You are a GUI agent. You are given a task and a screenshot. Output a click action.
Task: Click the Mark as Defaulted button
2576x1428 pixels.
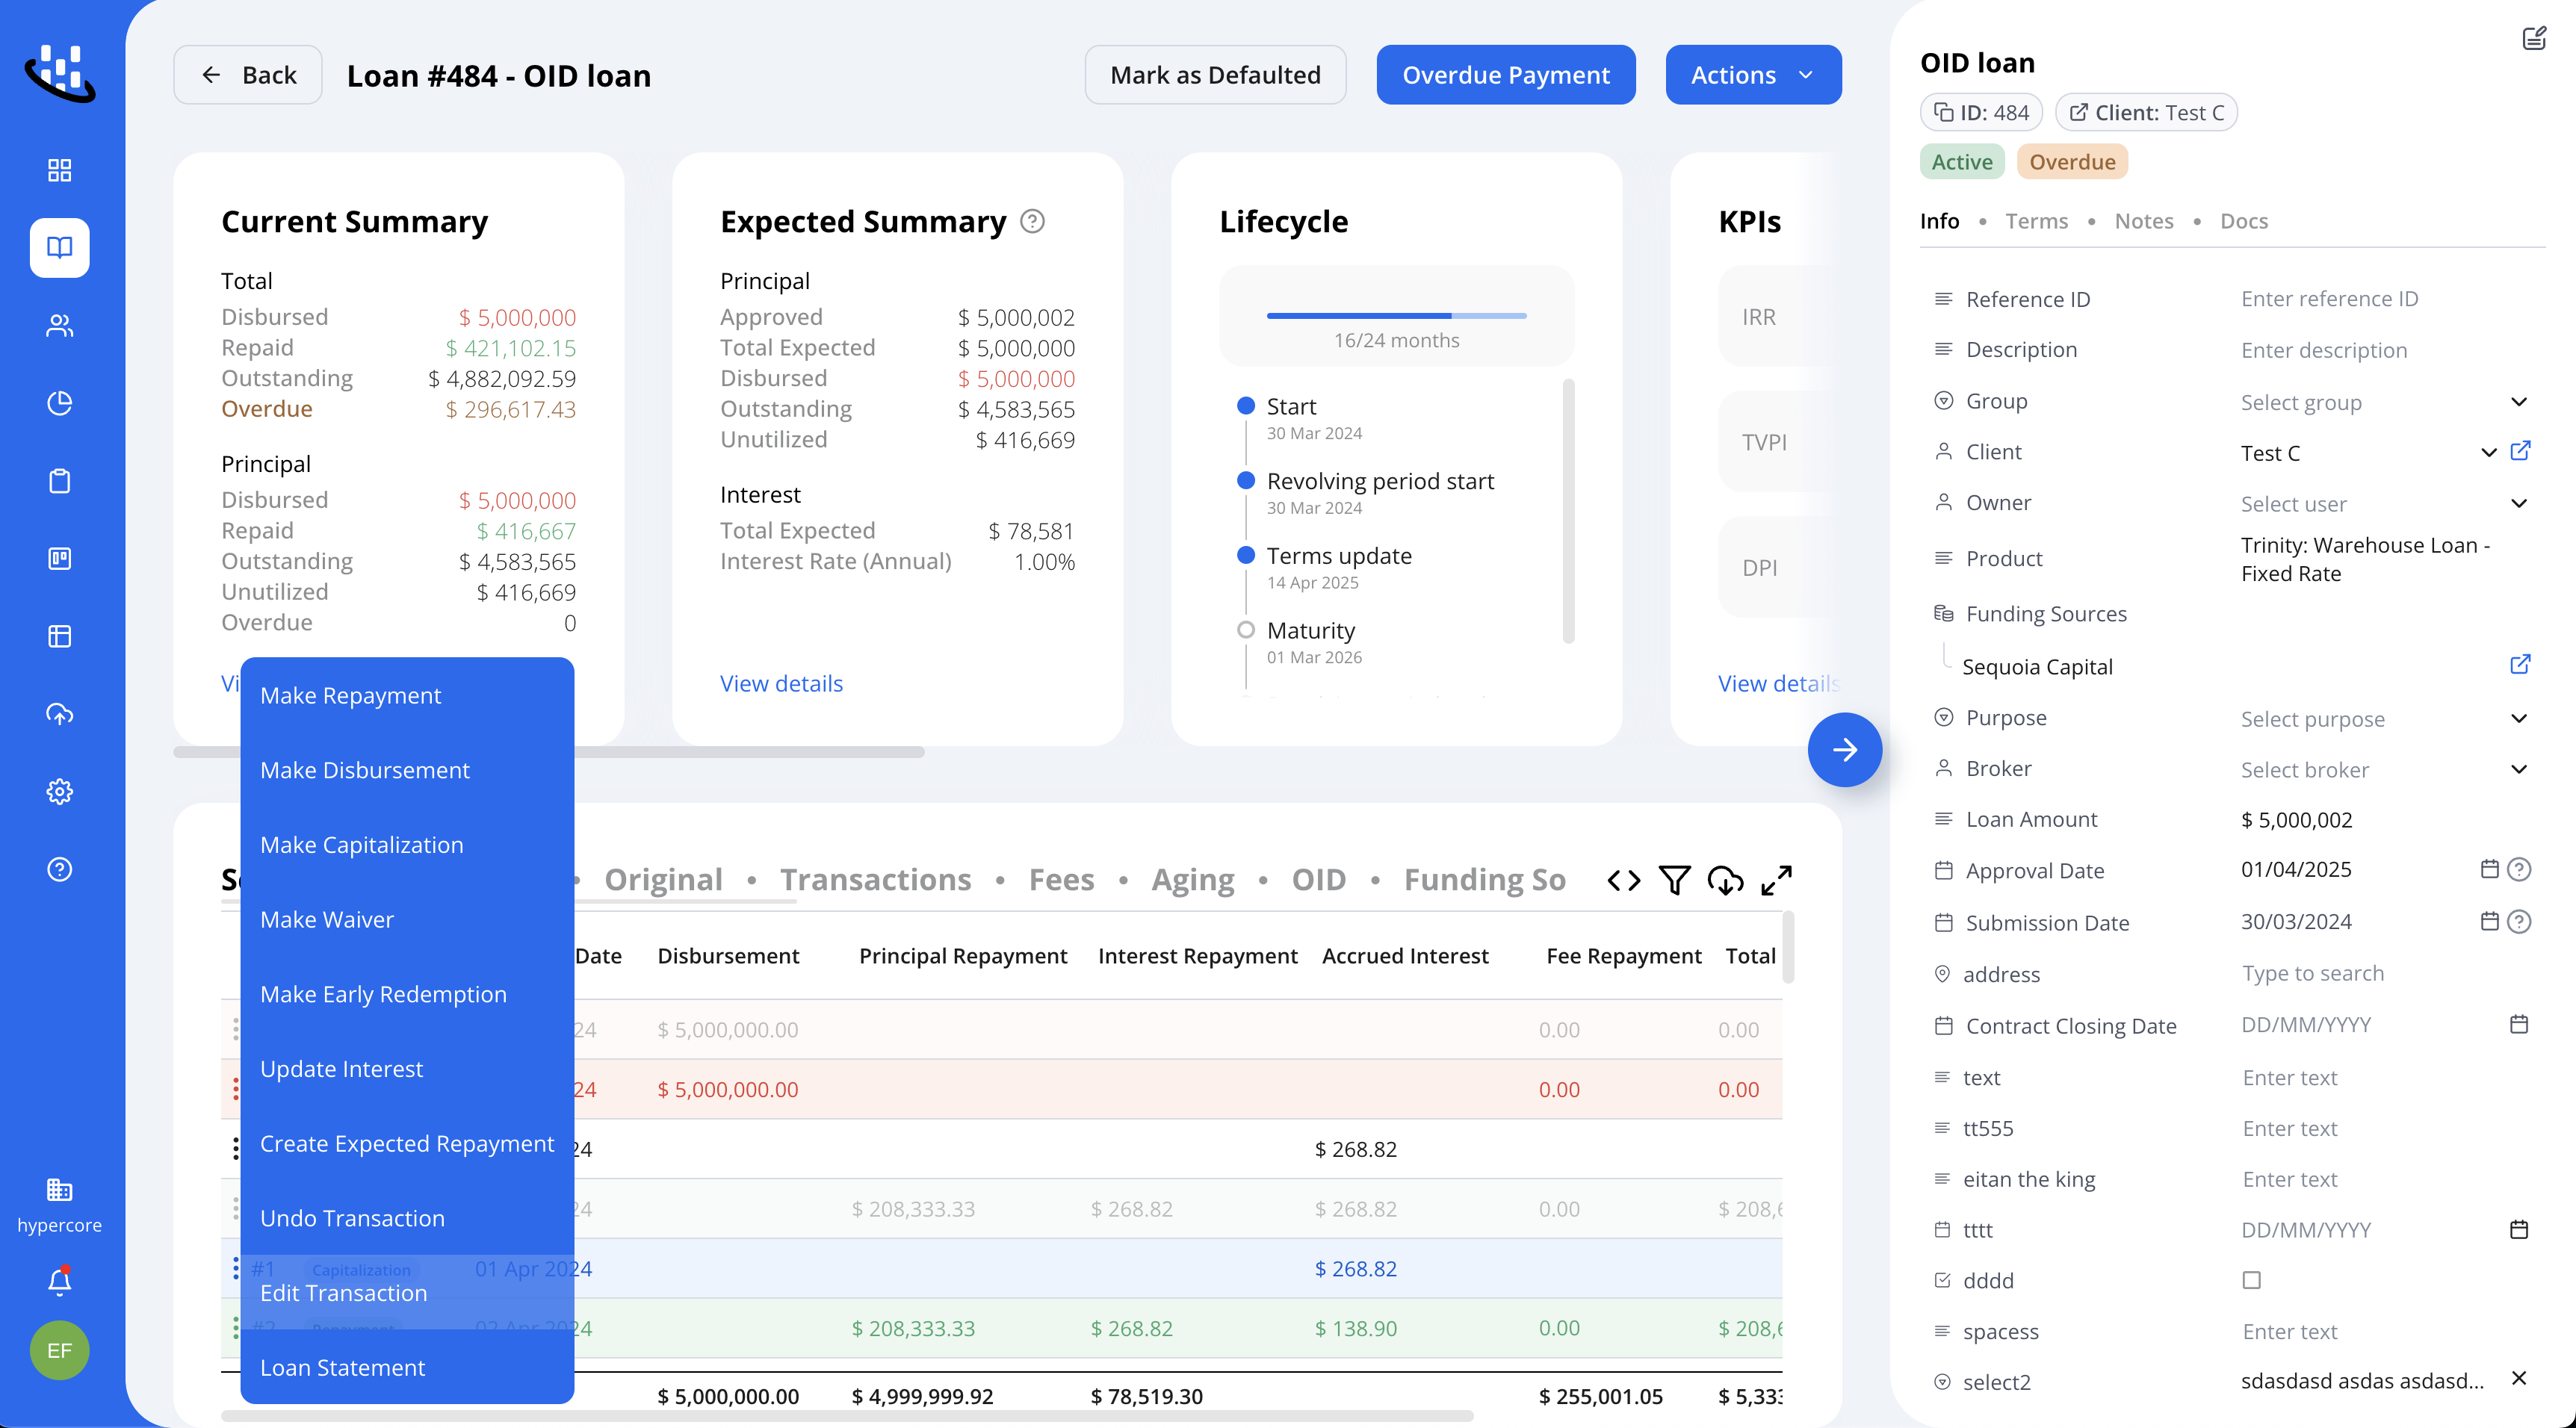coord(1215,75)
